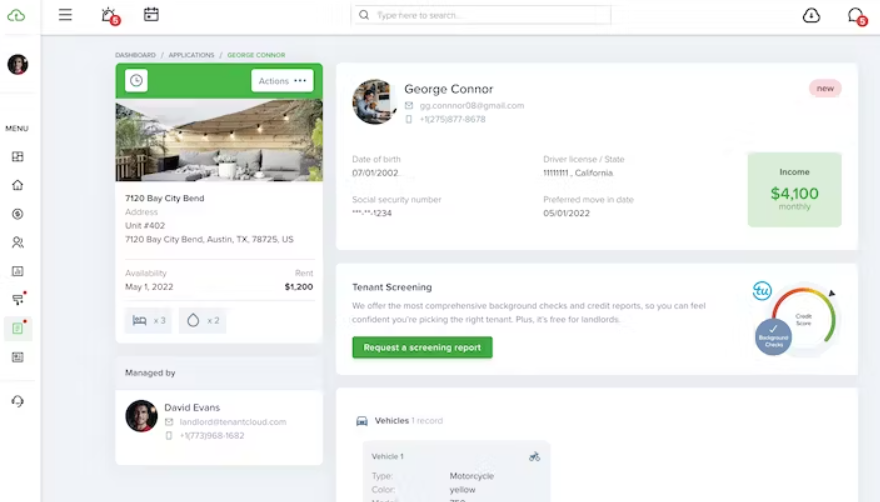The width and height of the screenshot is (880, 502).
Task: Click the '7120 Bay City Bend' title
Action: point(164,198)
